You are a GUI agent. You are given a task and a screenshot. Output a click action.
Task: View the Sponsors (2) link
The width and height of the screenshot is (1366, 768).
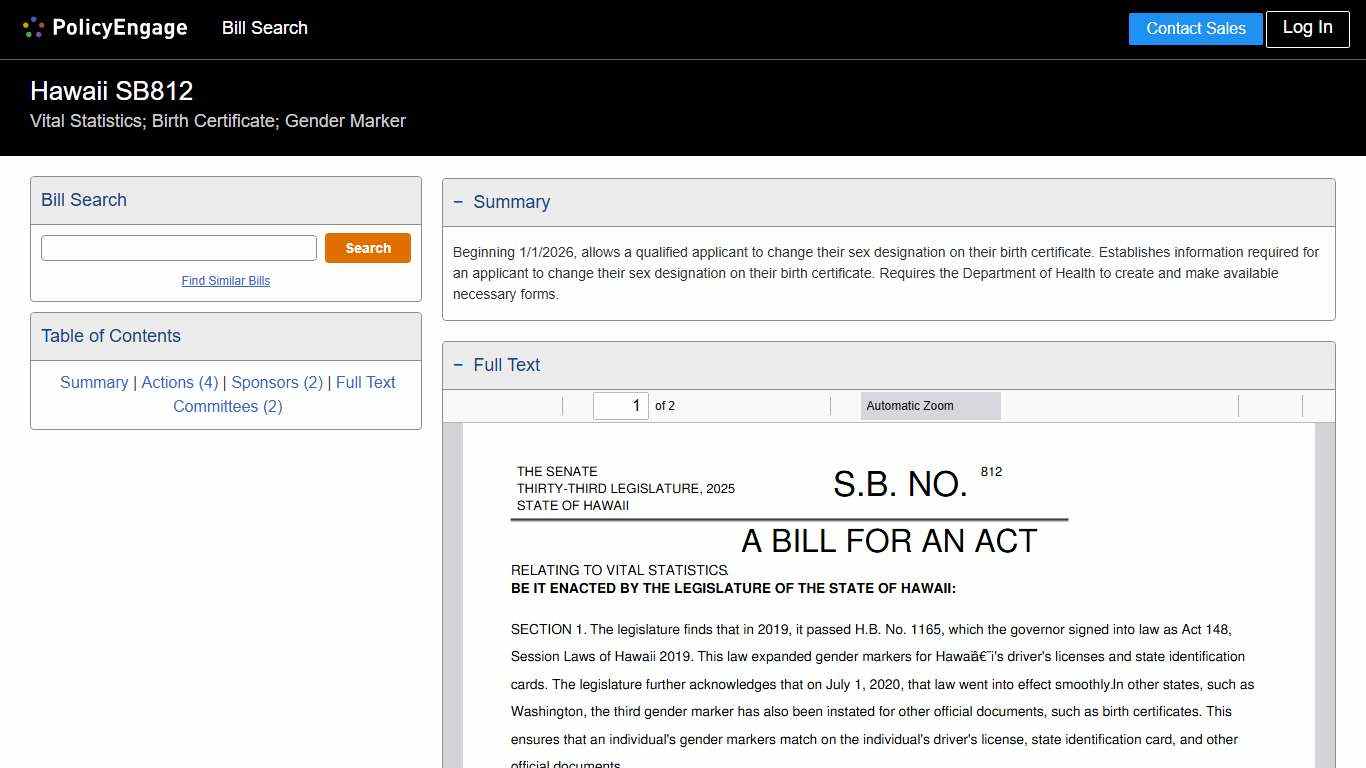[277, 382]
